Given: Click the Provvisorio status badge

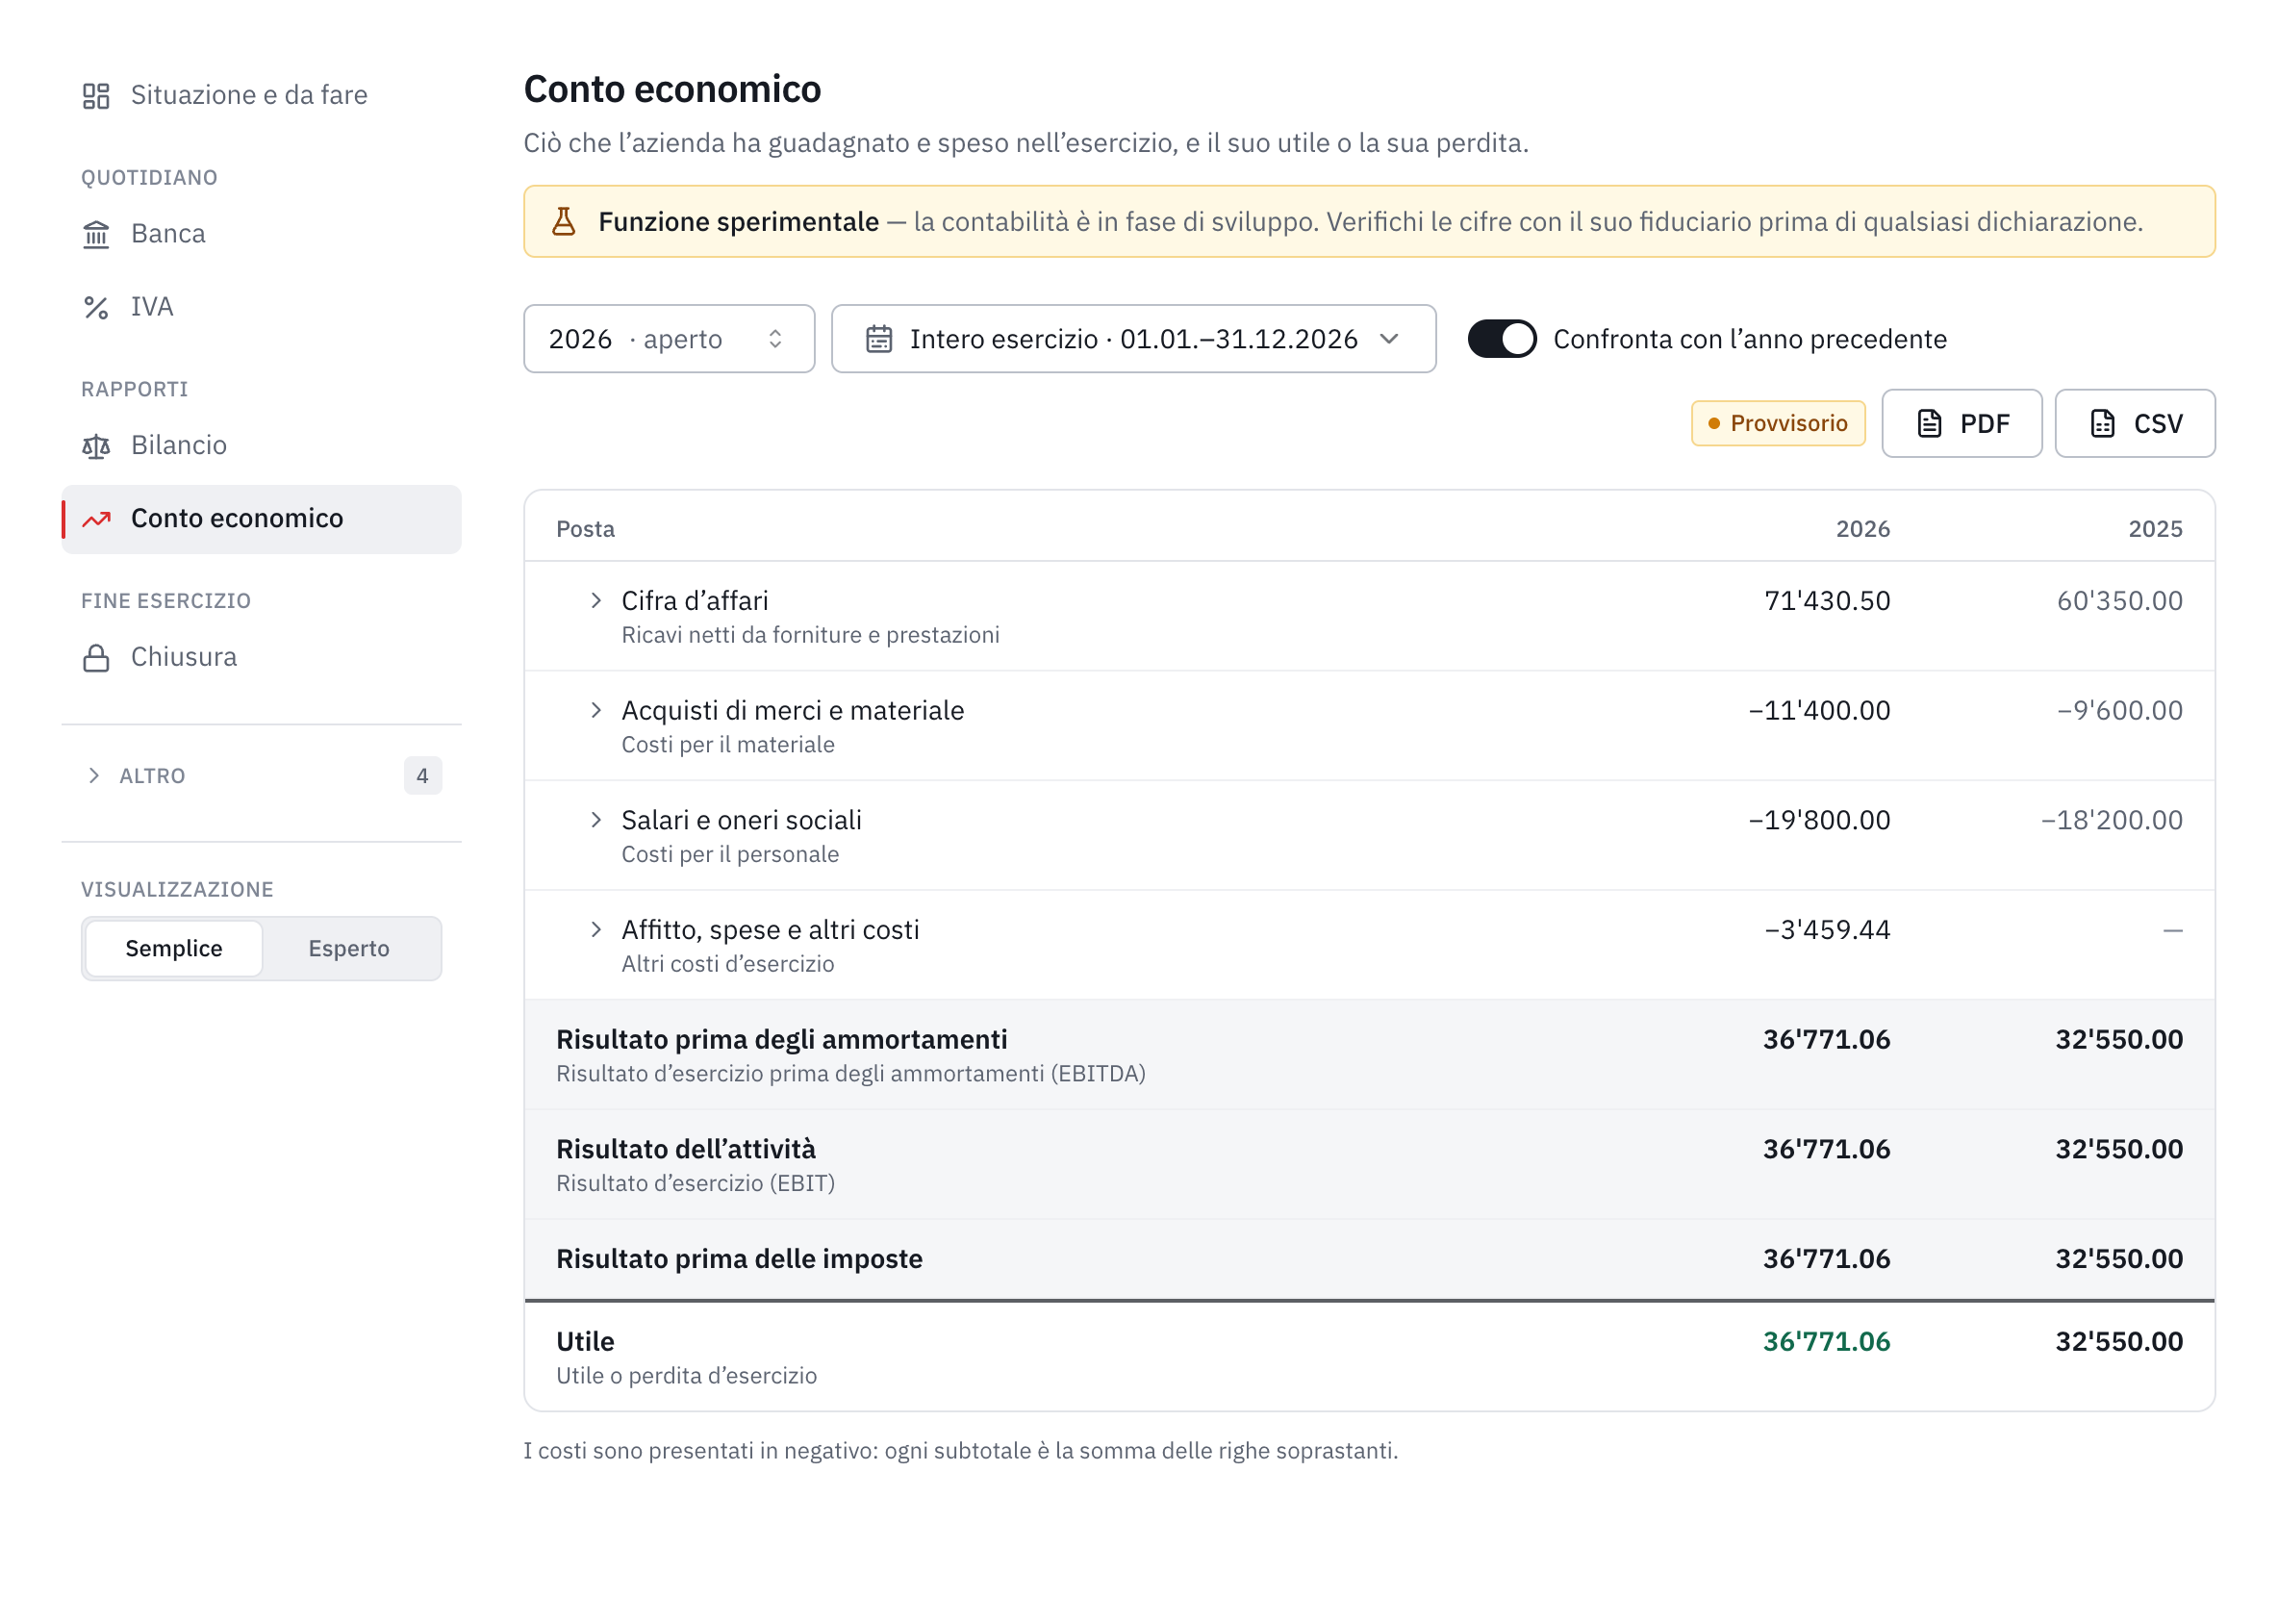Looking at the screenshot, I should pos(1778,424).
